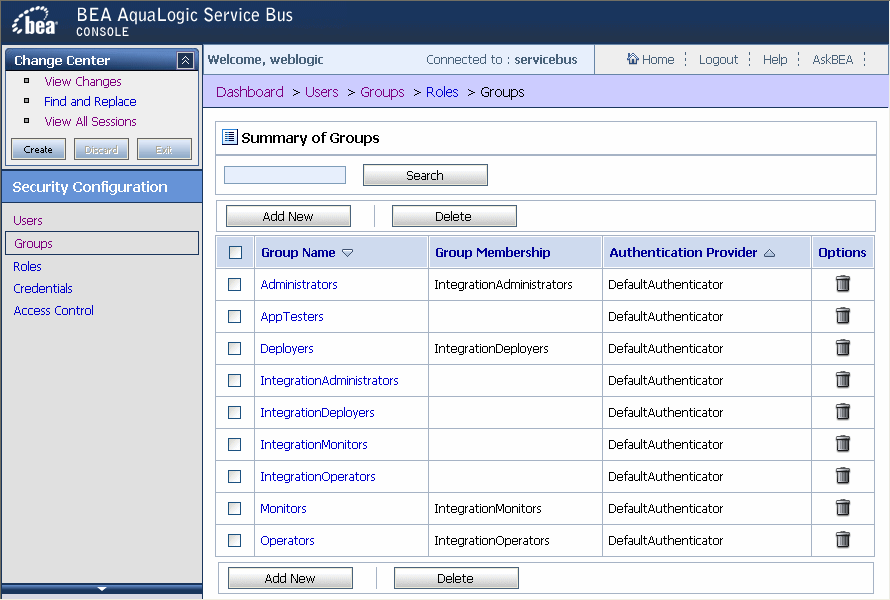This screenshot has height=600, width=890.
Task: Open the IntegrationMonitors group link
Action: (314, 444)
